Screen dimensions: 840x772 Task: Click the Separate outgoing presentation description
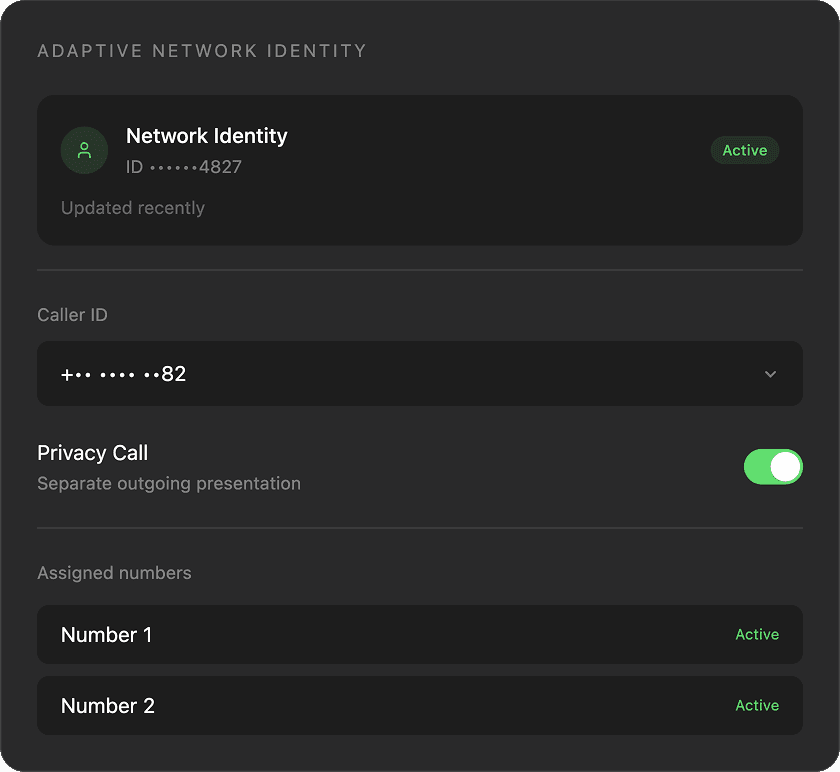(169, 484)
